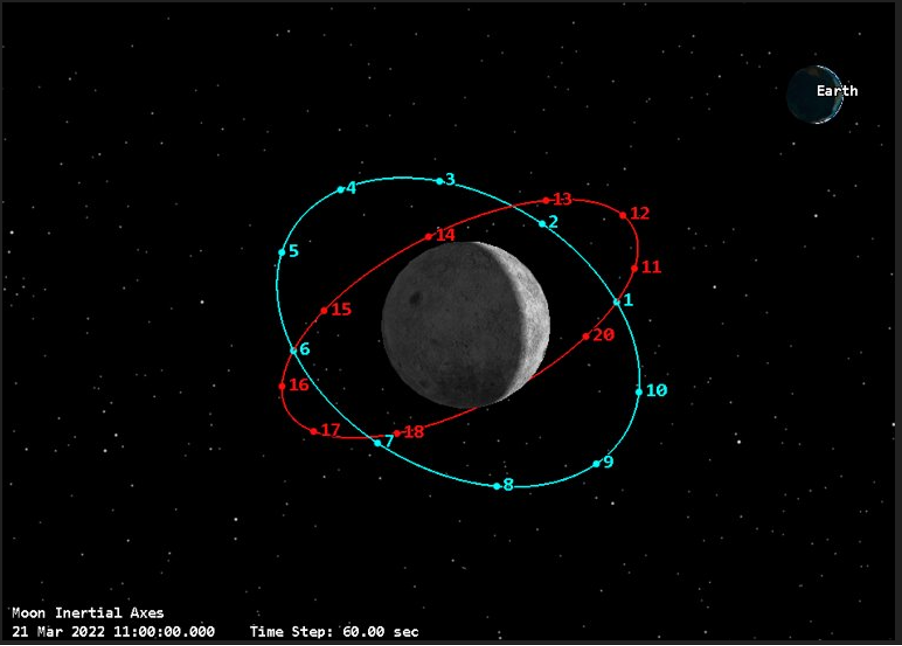Image resolution: width=902 pixels, height=646 pixels.
Task: Click the Earth globe
Action: click(x=812, y=95)
